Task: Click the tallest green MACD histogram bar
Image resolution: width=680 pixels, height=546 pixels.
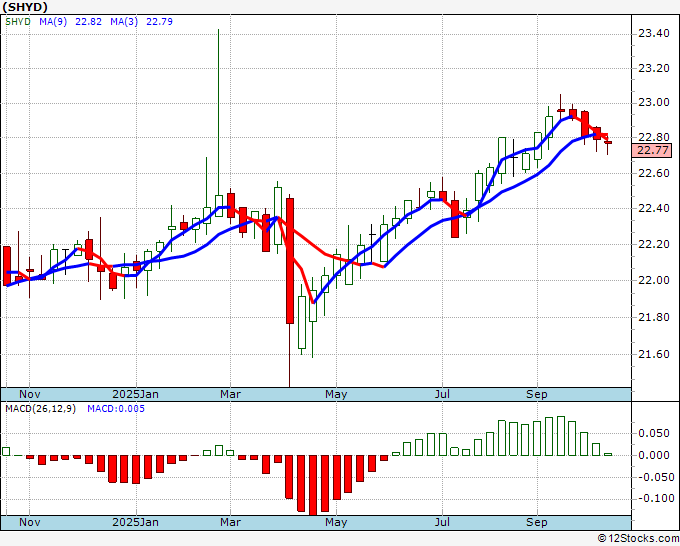Action: (561, 436)
